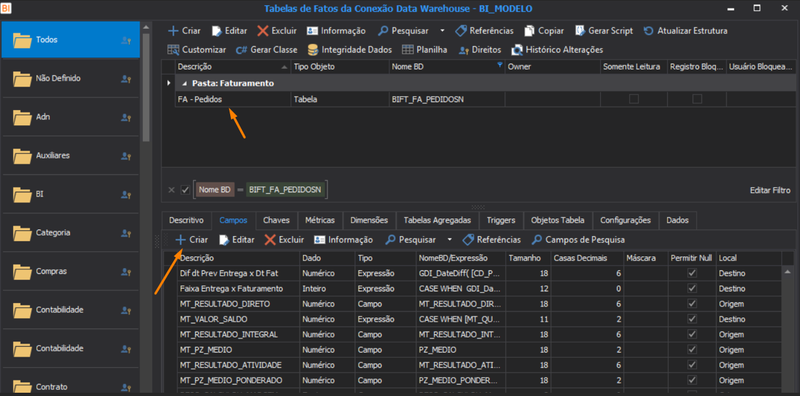Switch to the Métricas tab

point(320,220)
